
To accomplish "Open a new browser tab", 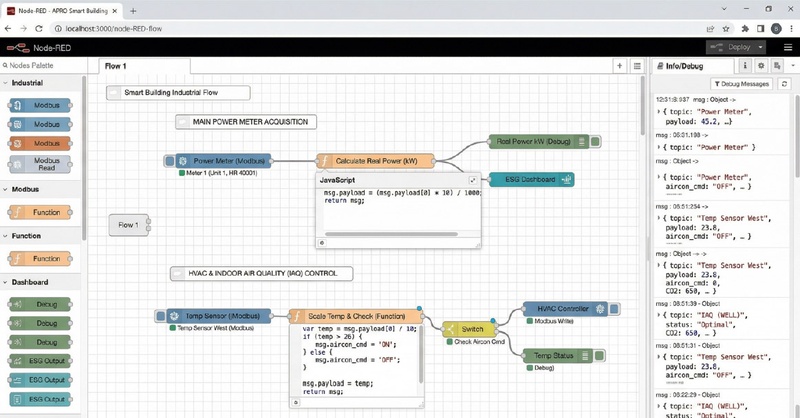I will [133, 10].
